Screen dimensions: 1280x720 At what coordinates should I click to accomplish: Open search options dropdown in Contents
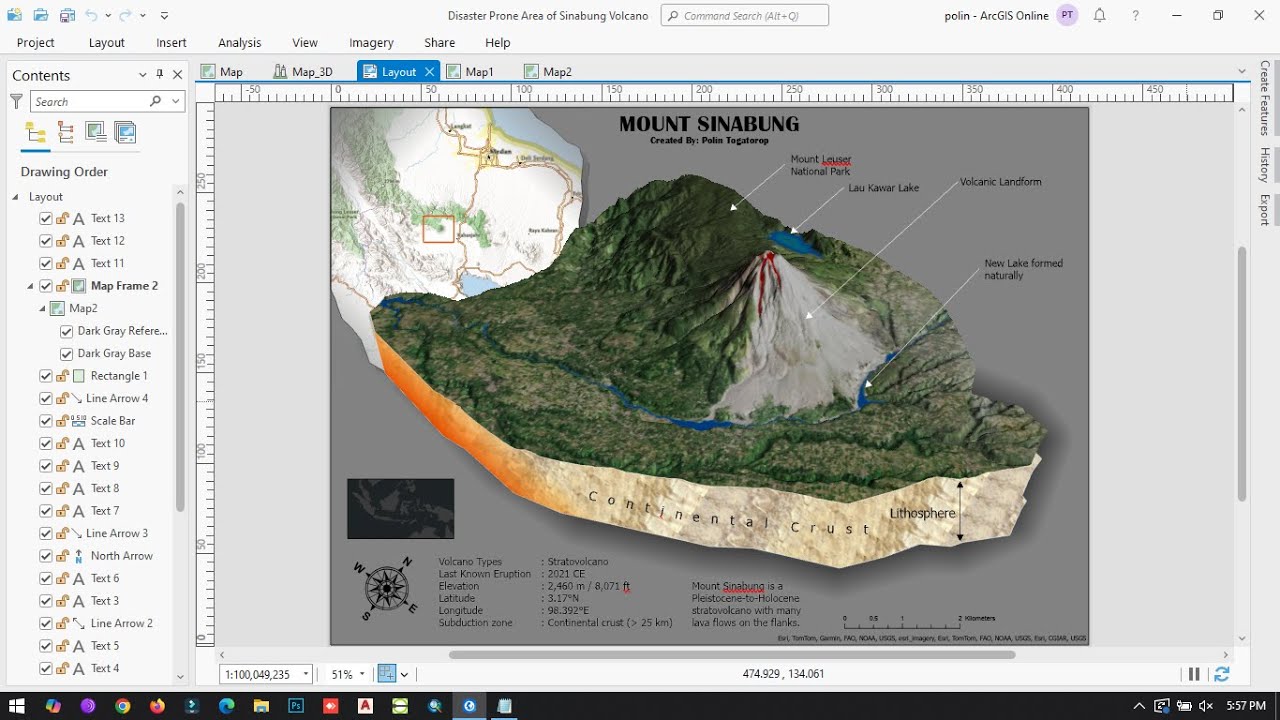[x=176, y=101]
